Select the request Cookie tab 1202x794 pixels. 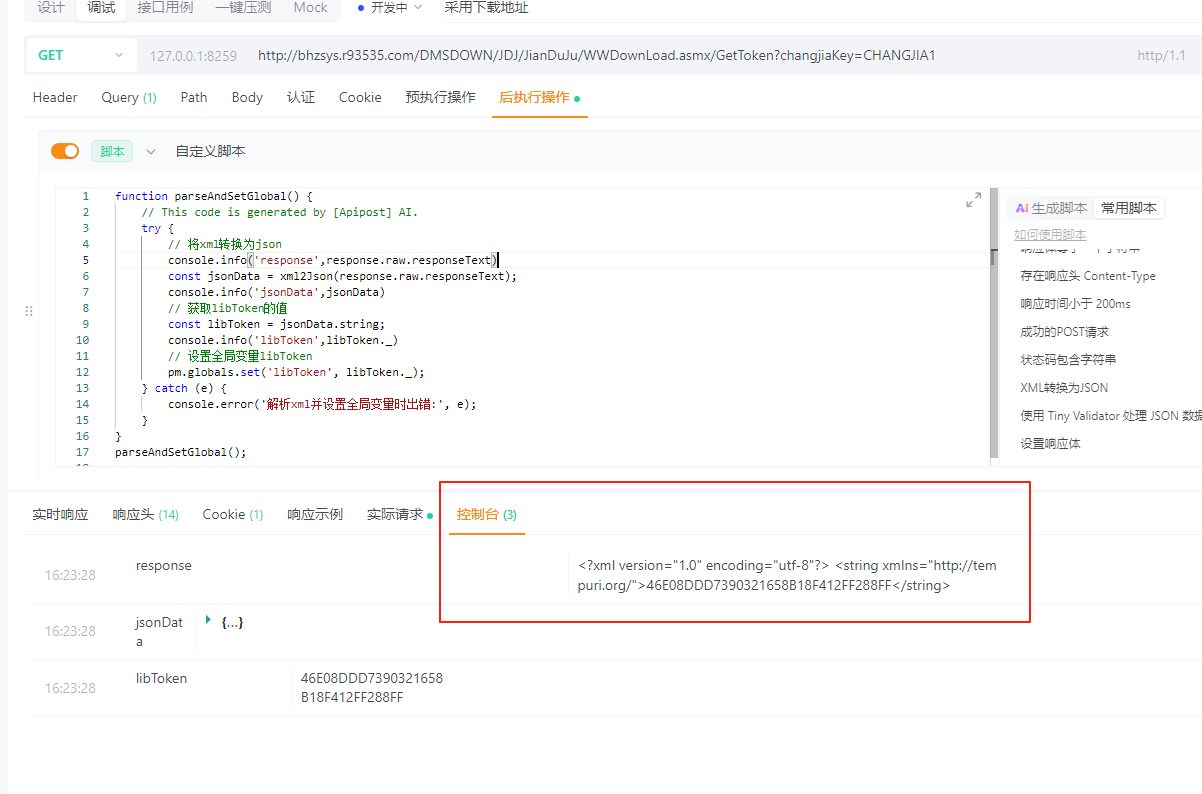(360, 97)
